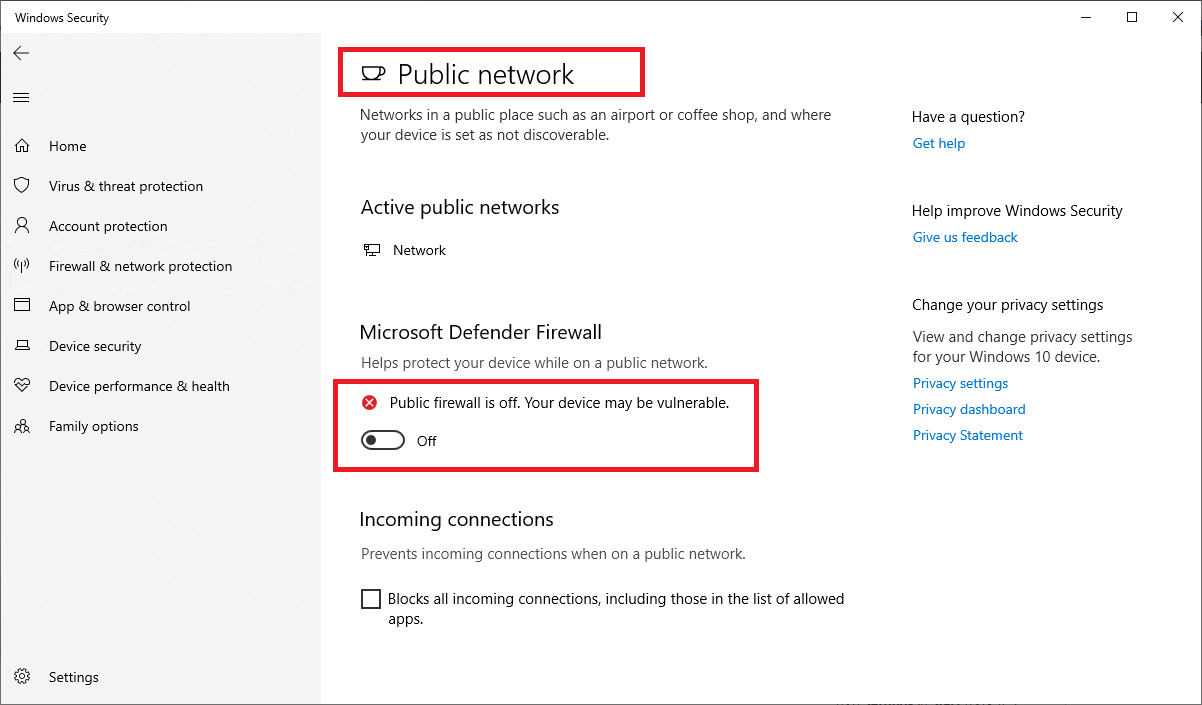
Task: Click the back arrow icon
Action: point(21,53)
